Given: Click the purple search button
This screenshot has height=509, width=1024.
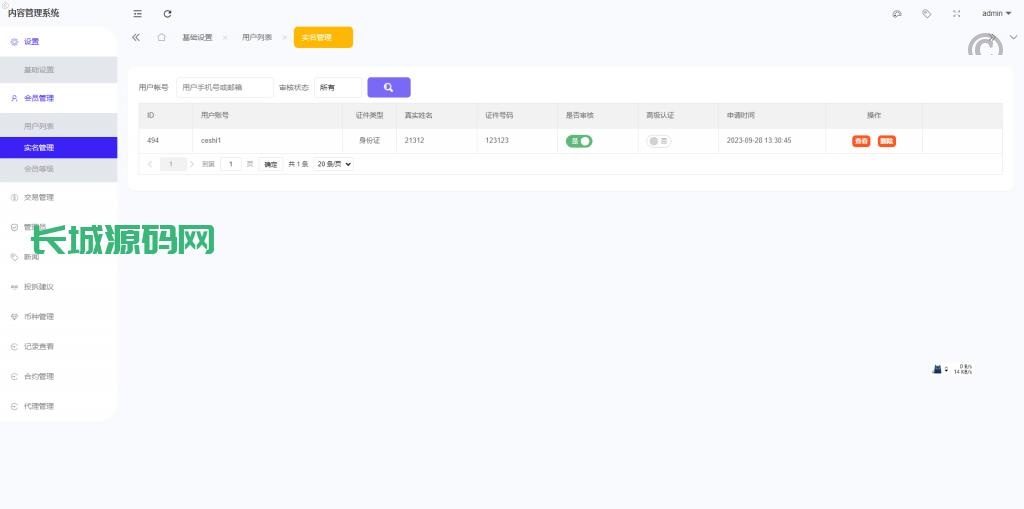Looking at the screenshot, I should [388, 87].
